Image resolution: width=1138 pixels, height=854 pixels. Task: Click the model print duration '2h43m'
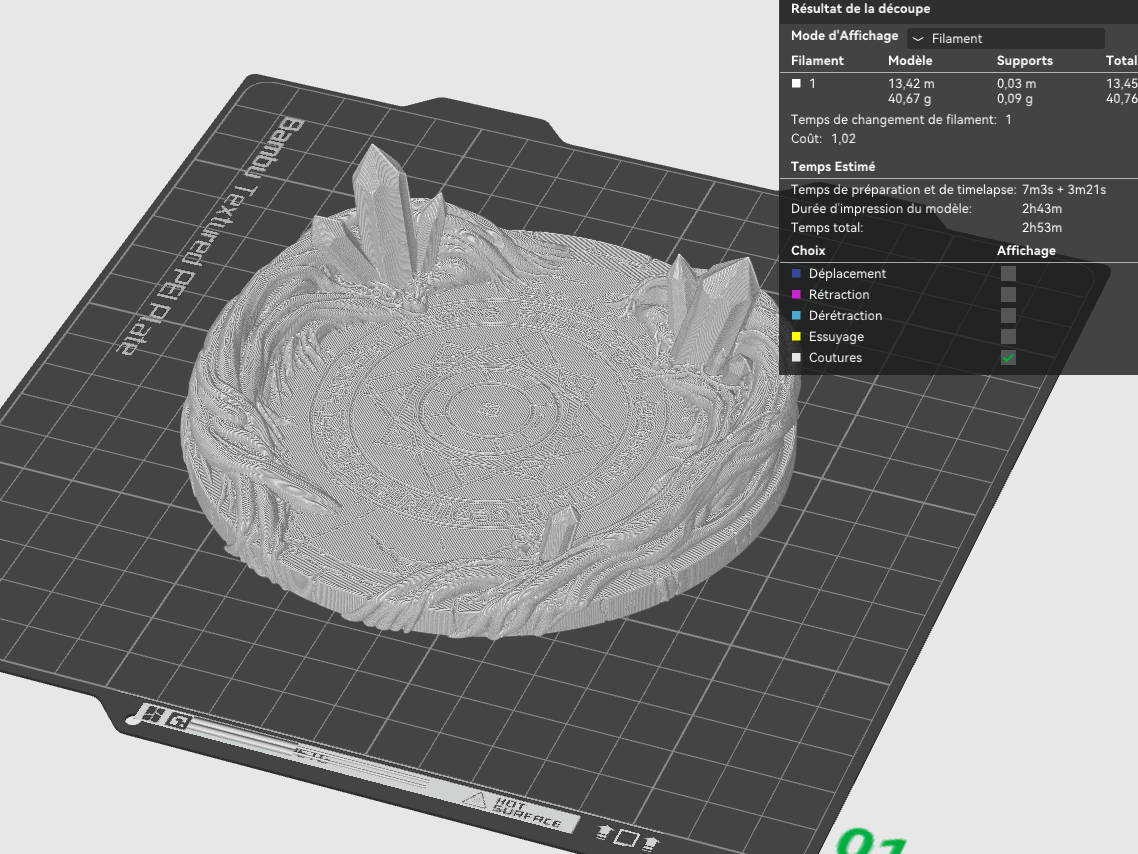[x=1041, y=209]
